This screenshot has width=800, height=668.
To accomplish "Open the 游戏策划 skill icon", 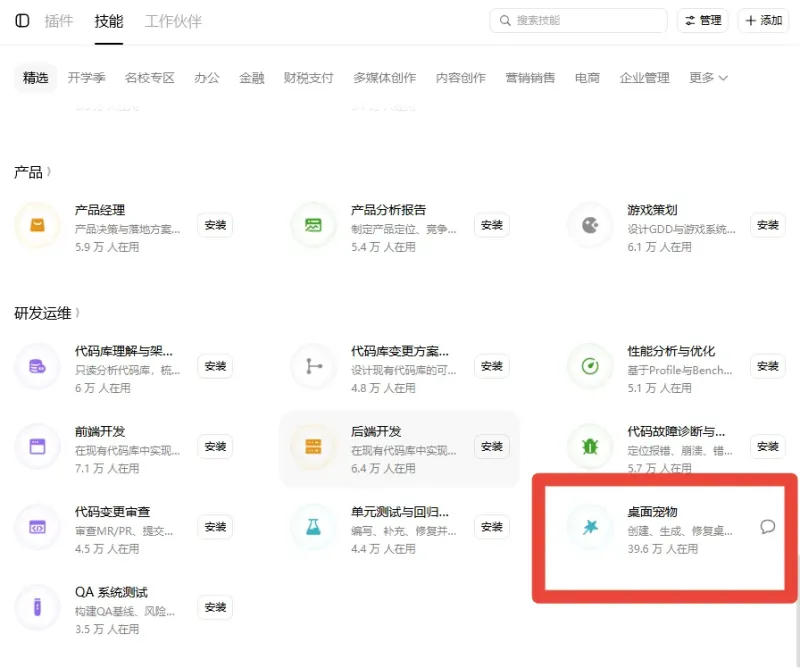I will pos(590,225).
